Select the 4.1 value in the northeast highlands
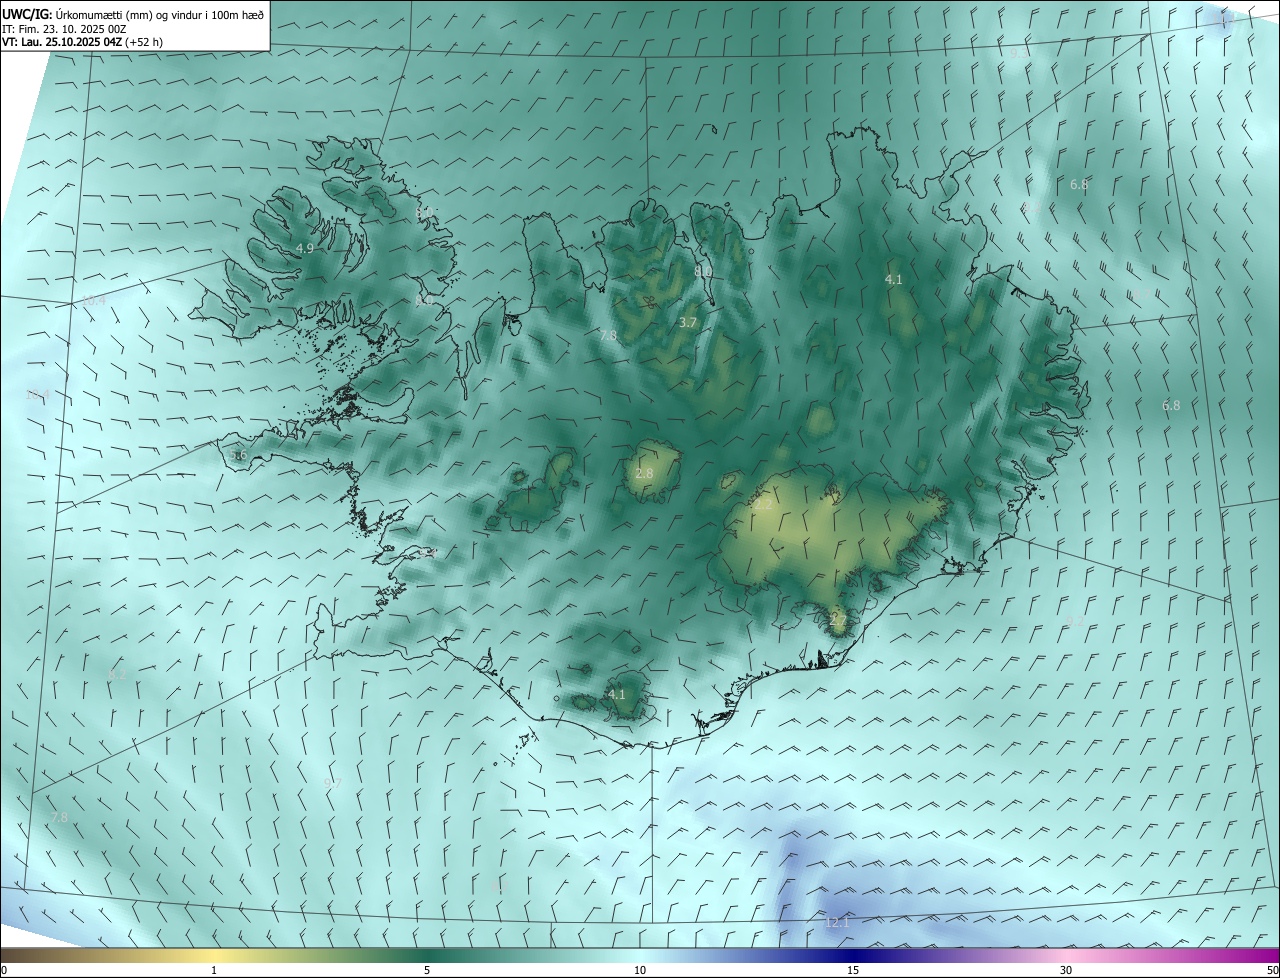 (x=894, y=280)
